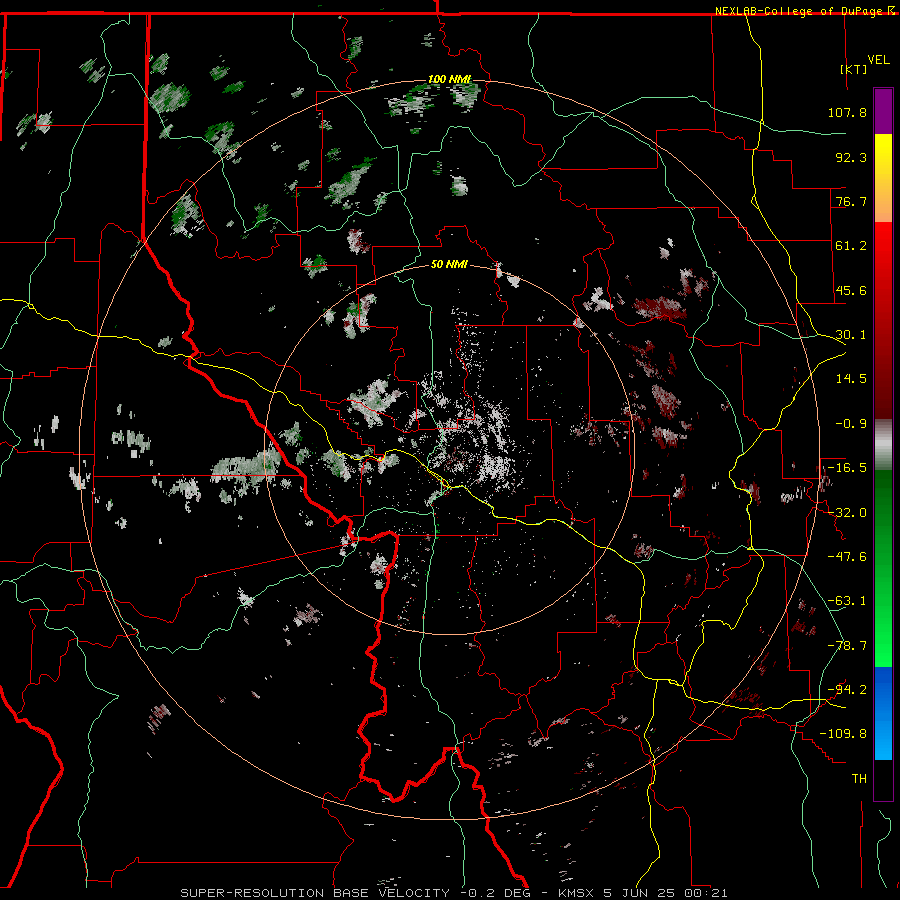
Task: Click the [KT] units label
Action: [x=854, y=69]
